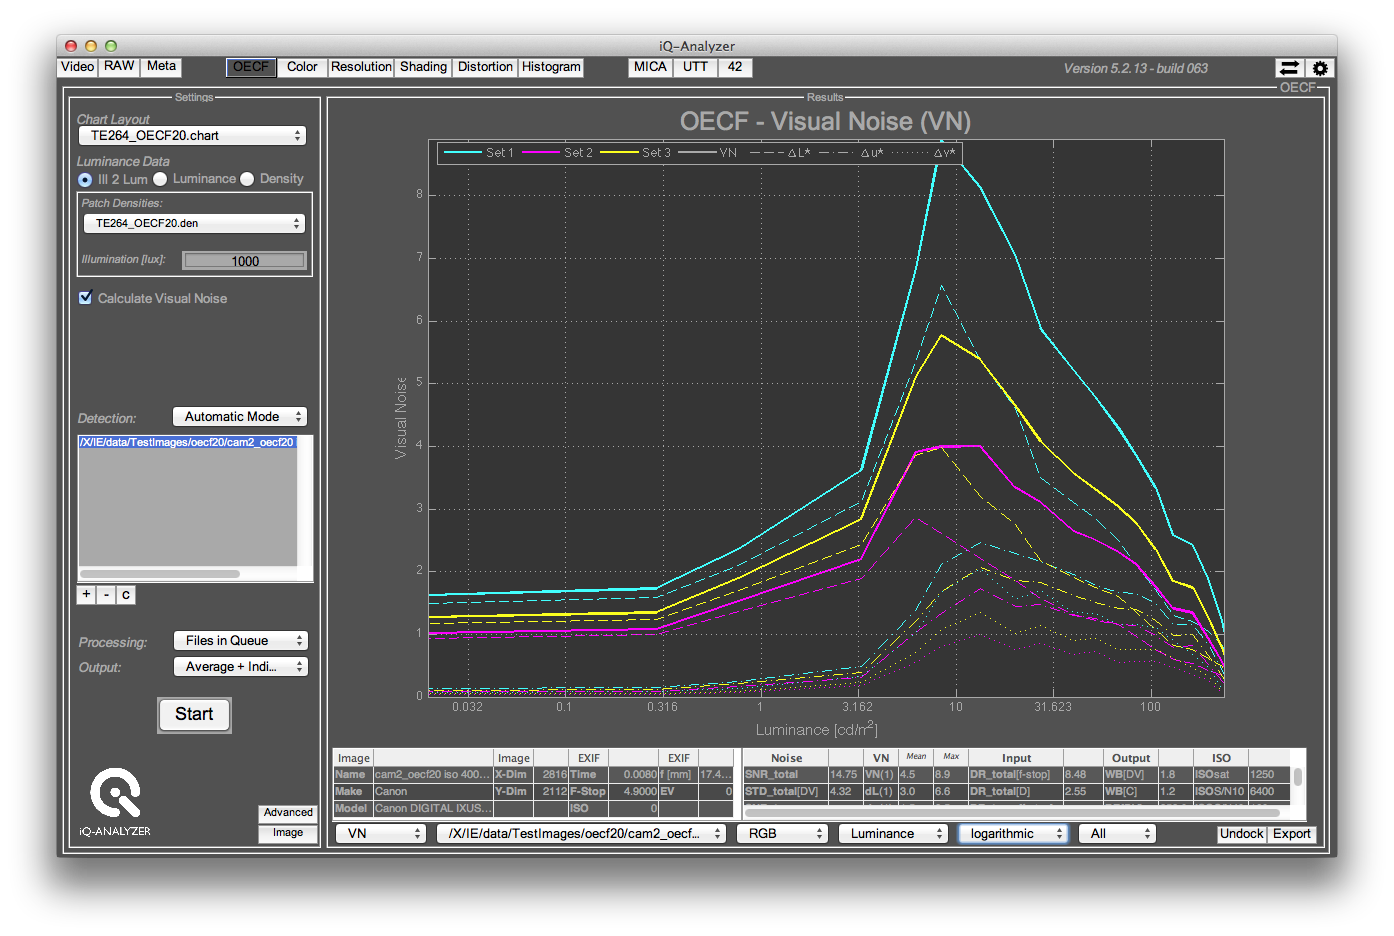Click the Undock button
Viewport: 1394px width, 936px height.
click(1242, 834)
